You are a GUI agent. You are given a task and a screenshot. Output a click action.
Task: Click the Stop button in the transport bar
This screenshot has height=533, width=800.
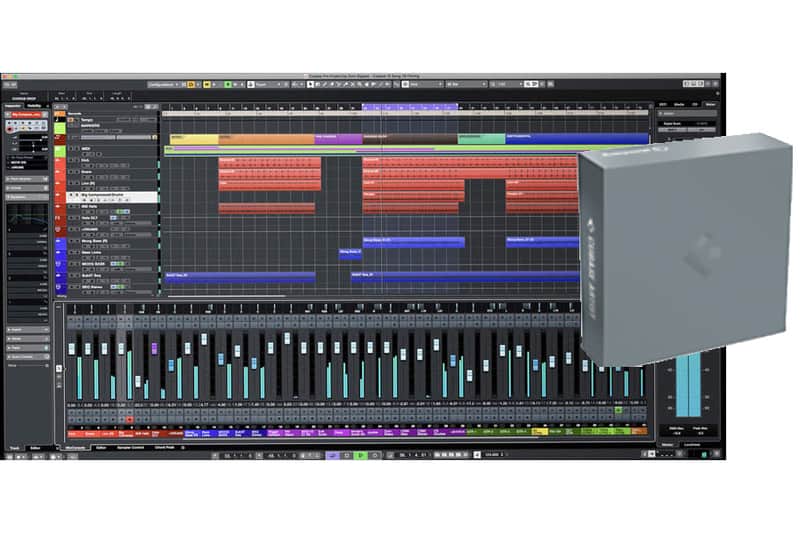point(347,455)
